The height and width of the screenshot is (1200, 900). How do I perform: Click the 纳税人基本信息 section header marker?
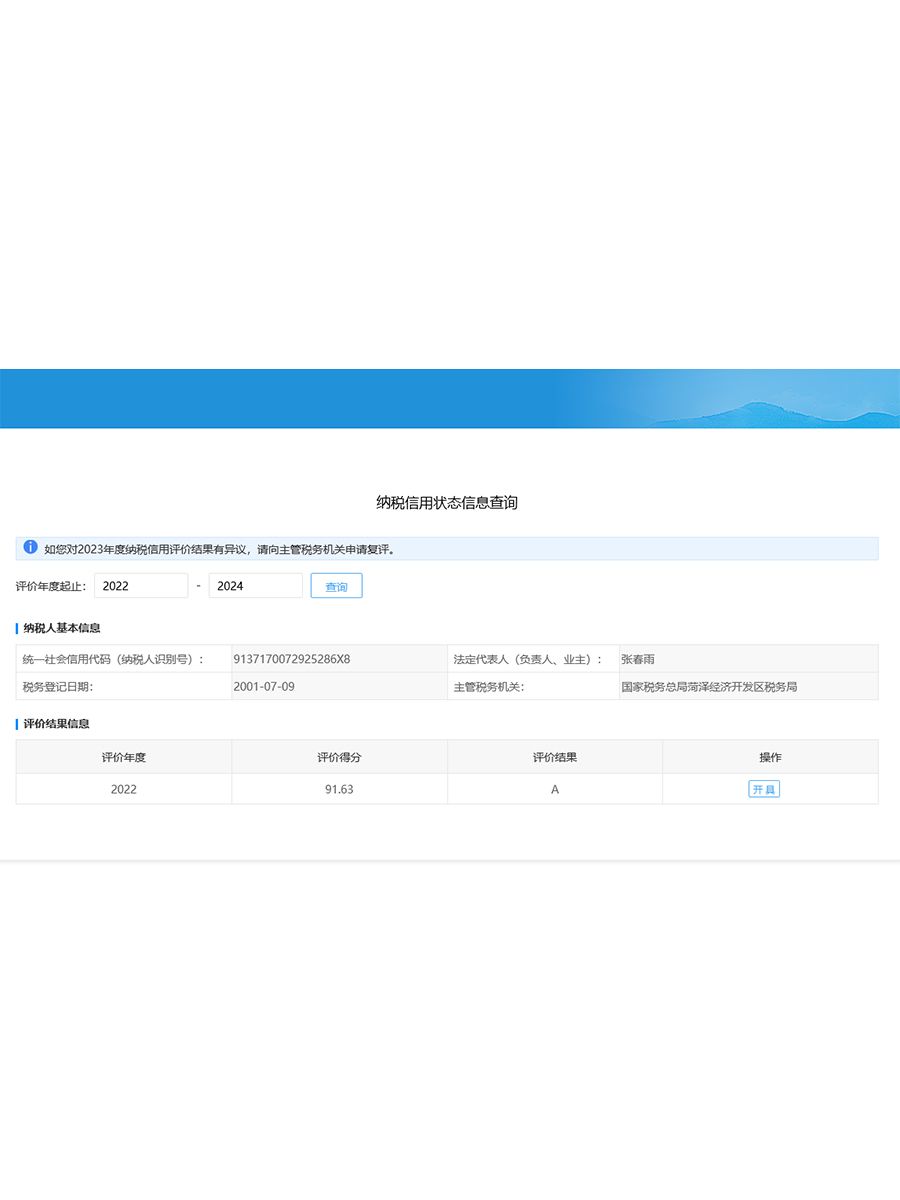(16, 628)
